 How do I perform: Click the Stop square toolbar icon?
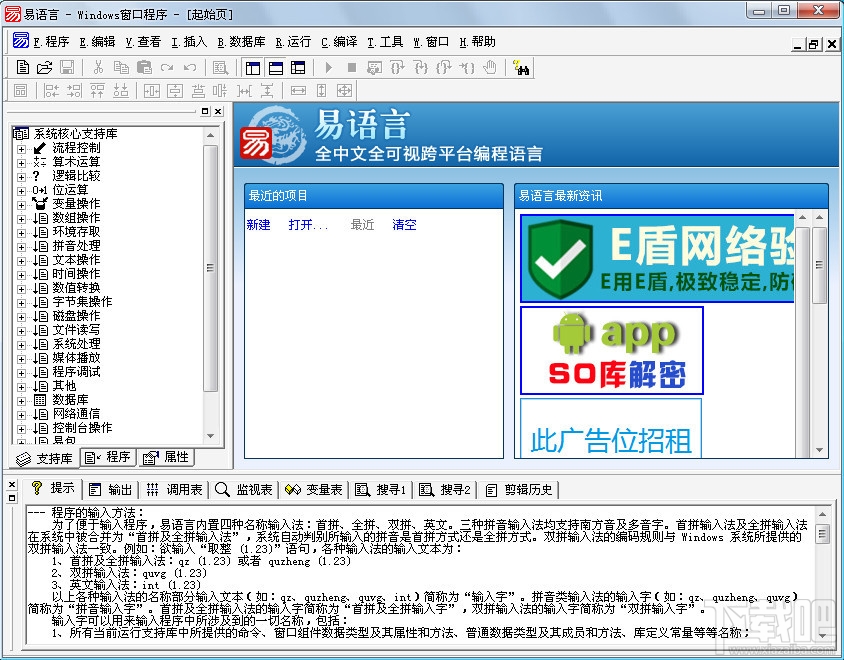coord(351,68)
